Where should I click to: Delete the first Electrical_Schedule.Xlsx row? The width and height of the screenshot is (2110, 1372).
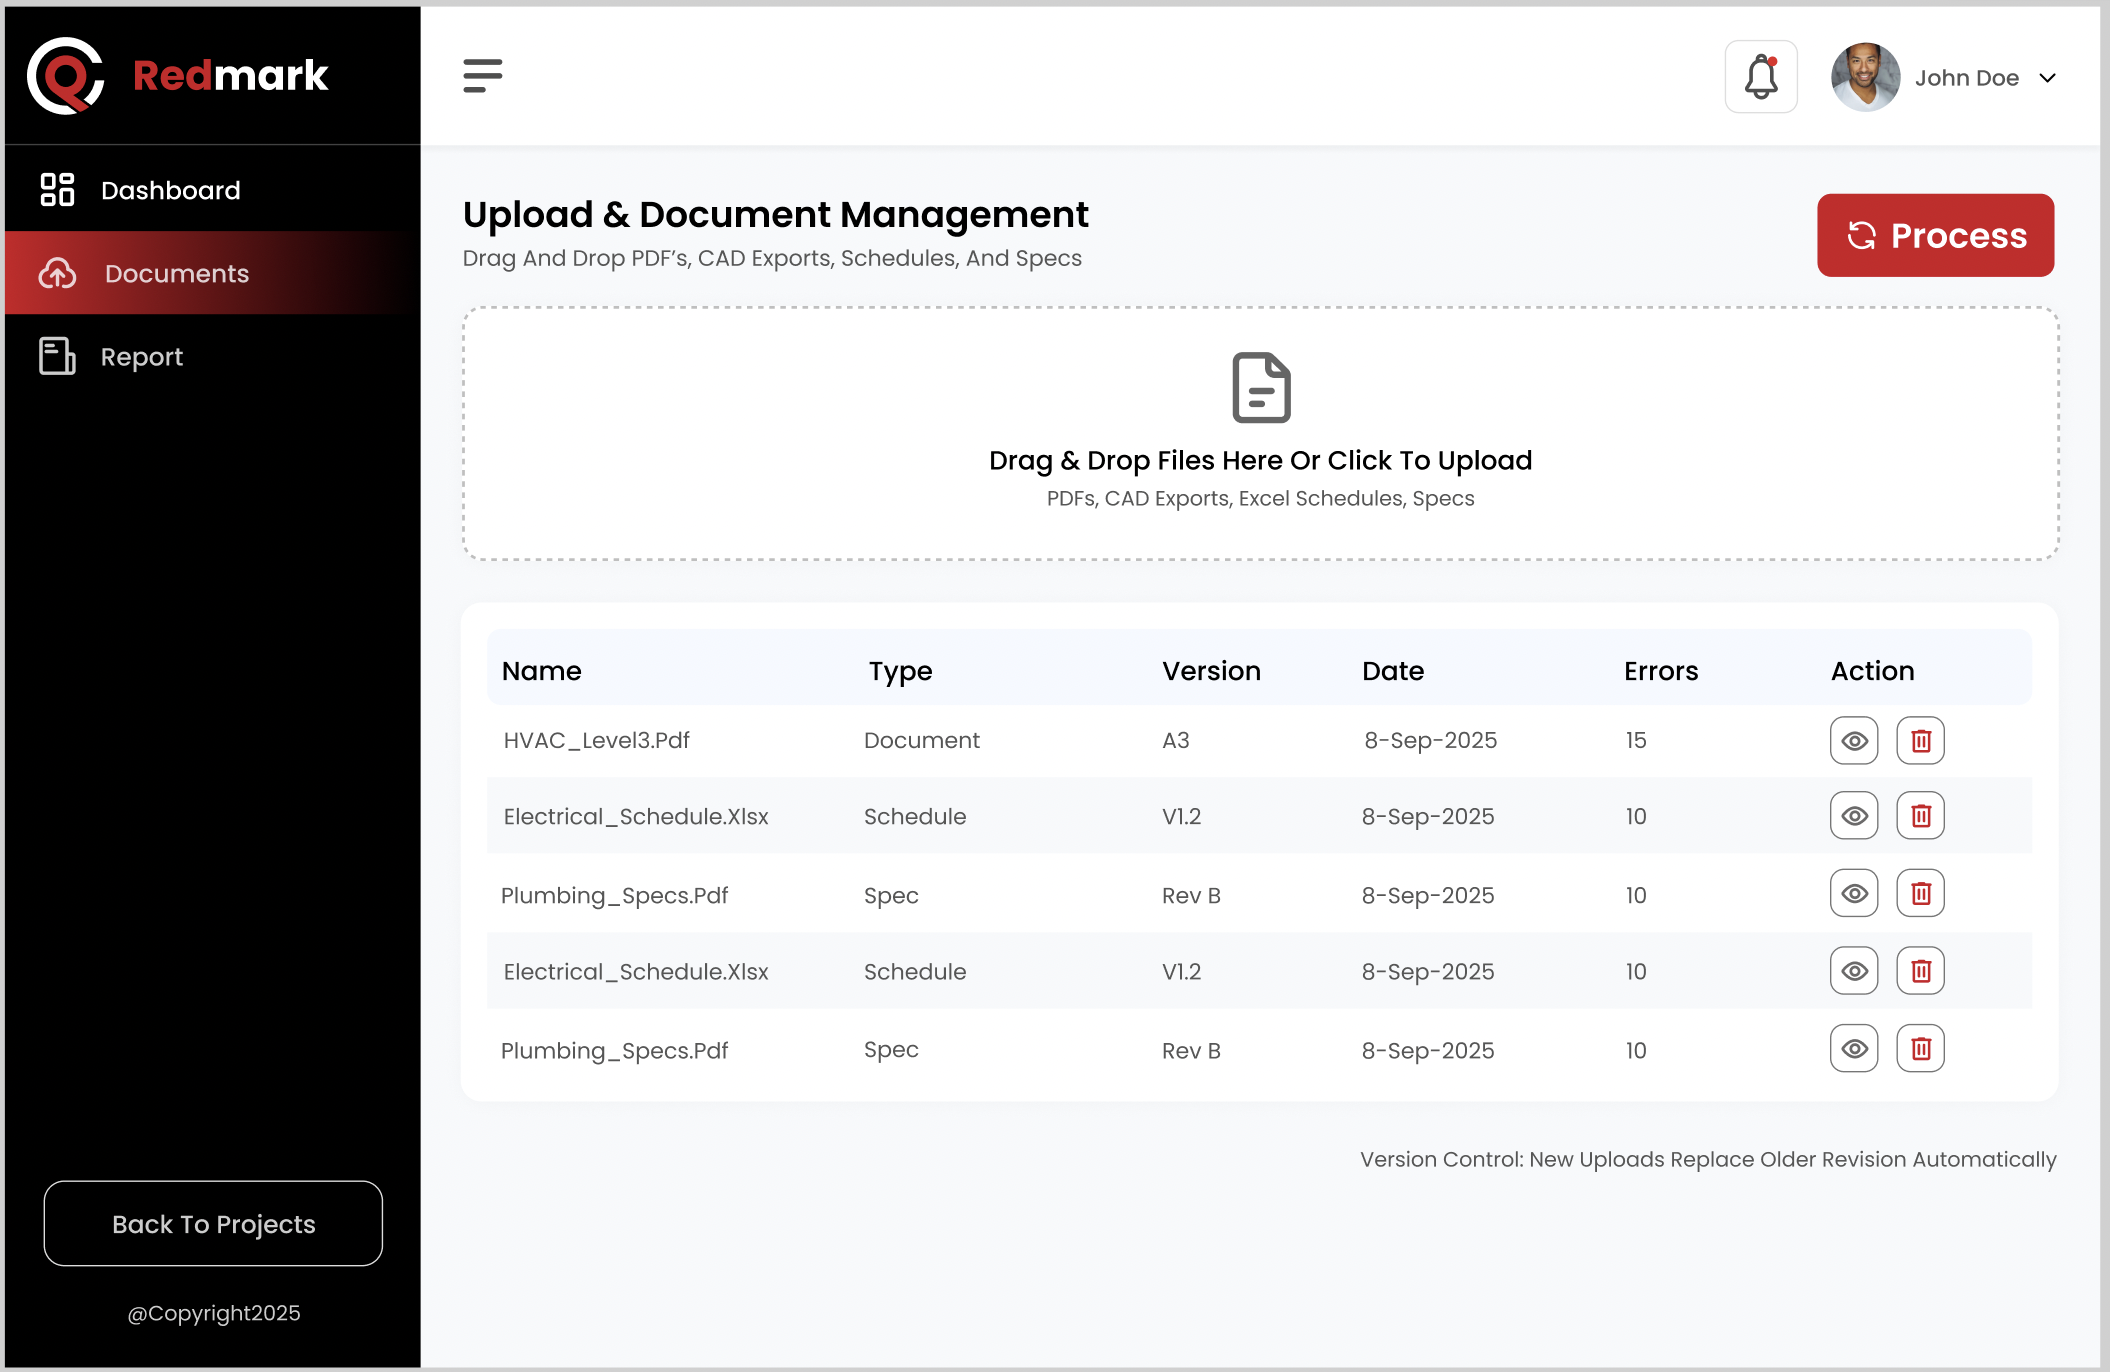click(1920, 816)
